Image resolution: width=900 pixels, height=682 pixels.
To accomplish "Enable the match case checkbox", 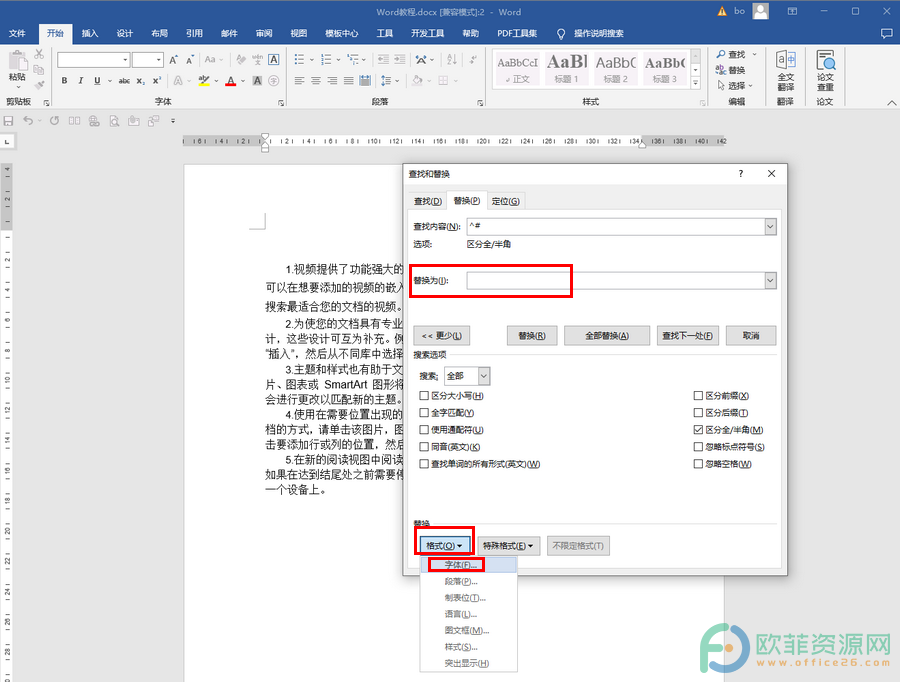I will click(x=424, y=396).
